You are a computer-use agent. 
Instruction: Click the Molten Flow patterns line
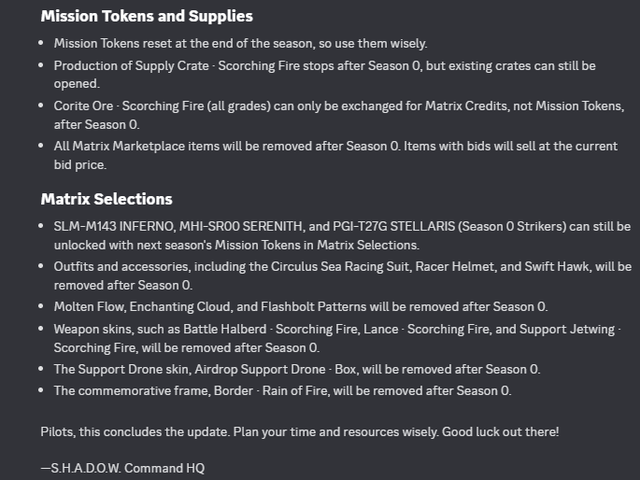tap(300, 307)
